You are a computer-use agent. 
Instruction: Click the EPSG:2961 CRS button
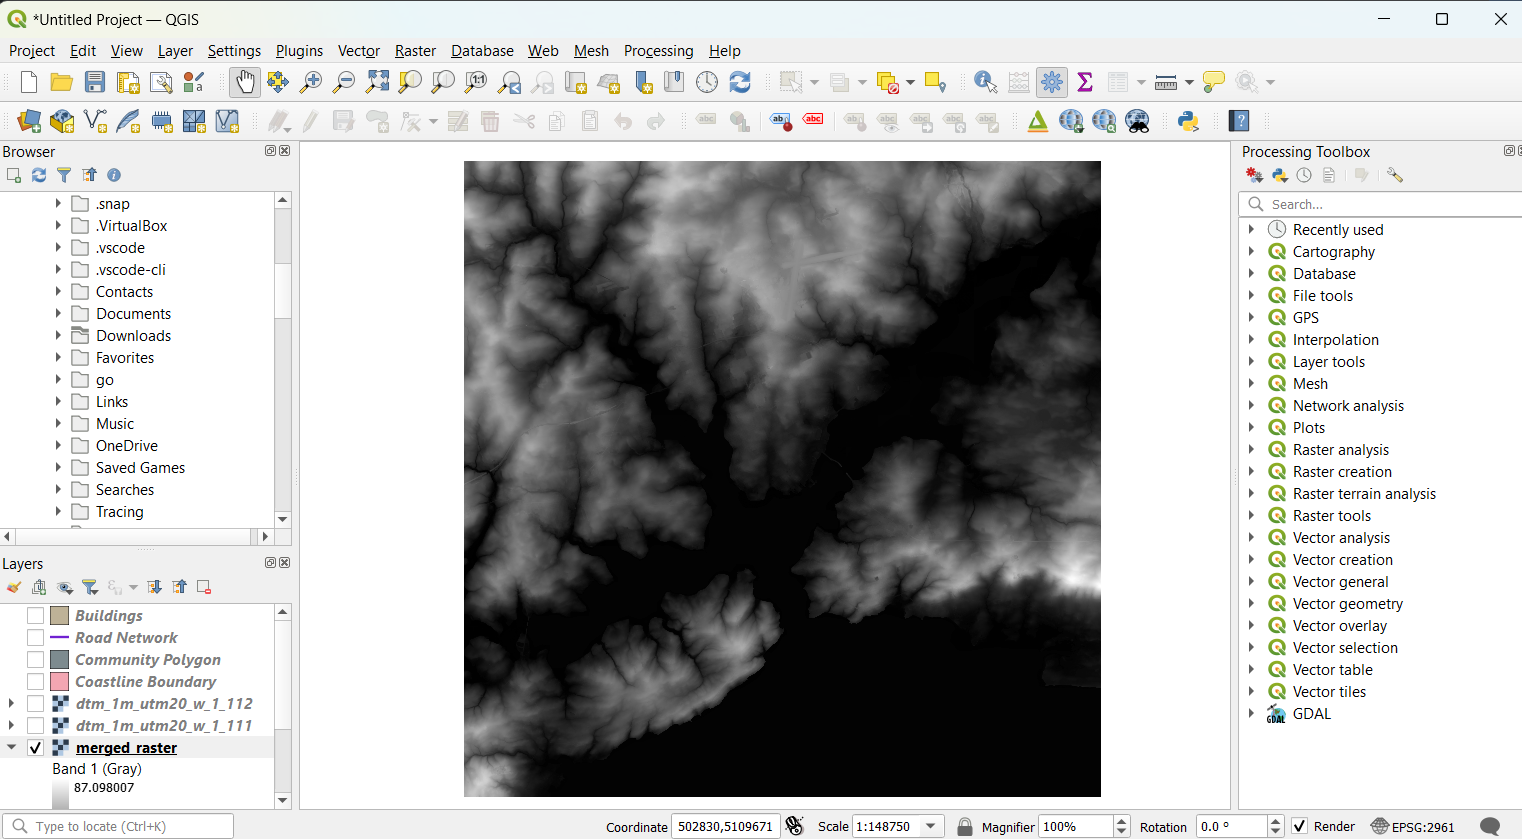[x=1412, y=826]
